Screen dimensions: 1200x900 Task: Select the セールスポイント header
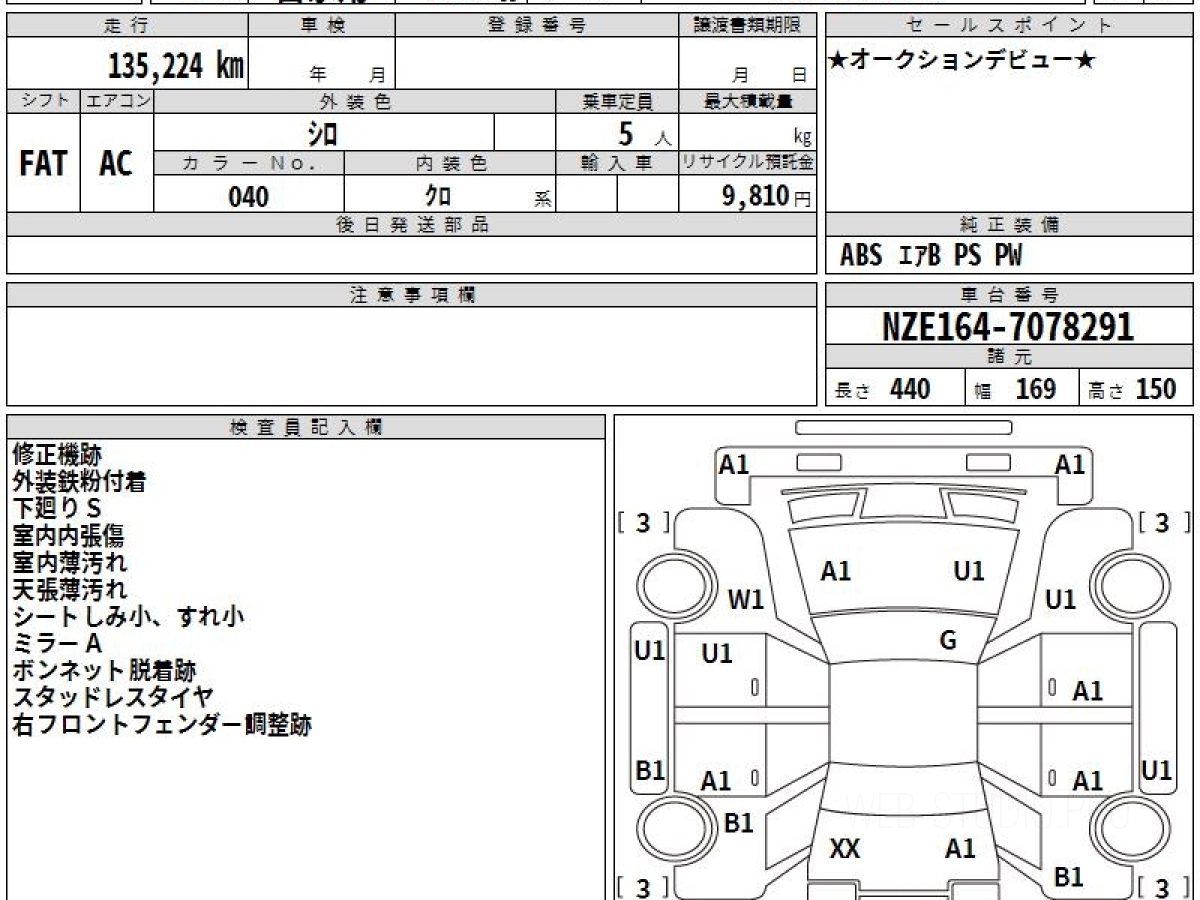point(1010,26)
